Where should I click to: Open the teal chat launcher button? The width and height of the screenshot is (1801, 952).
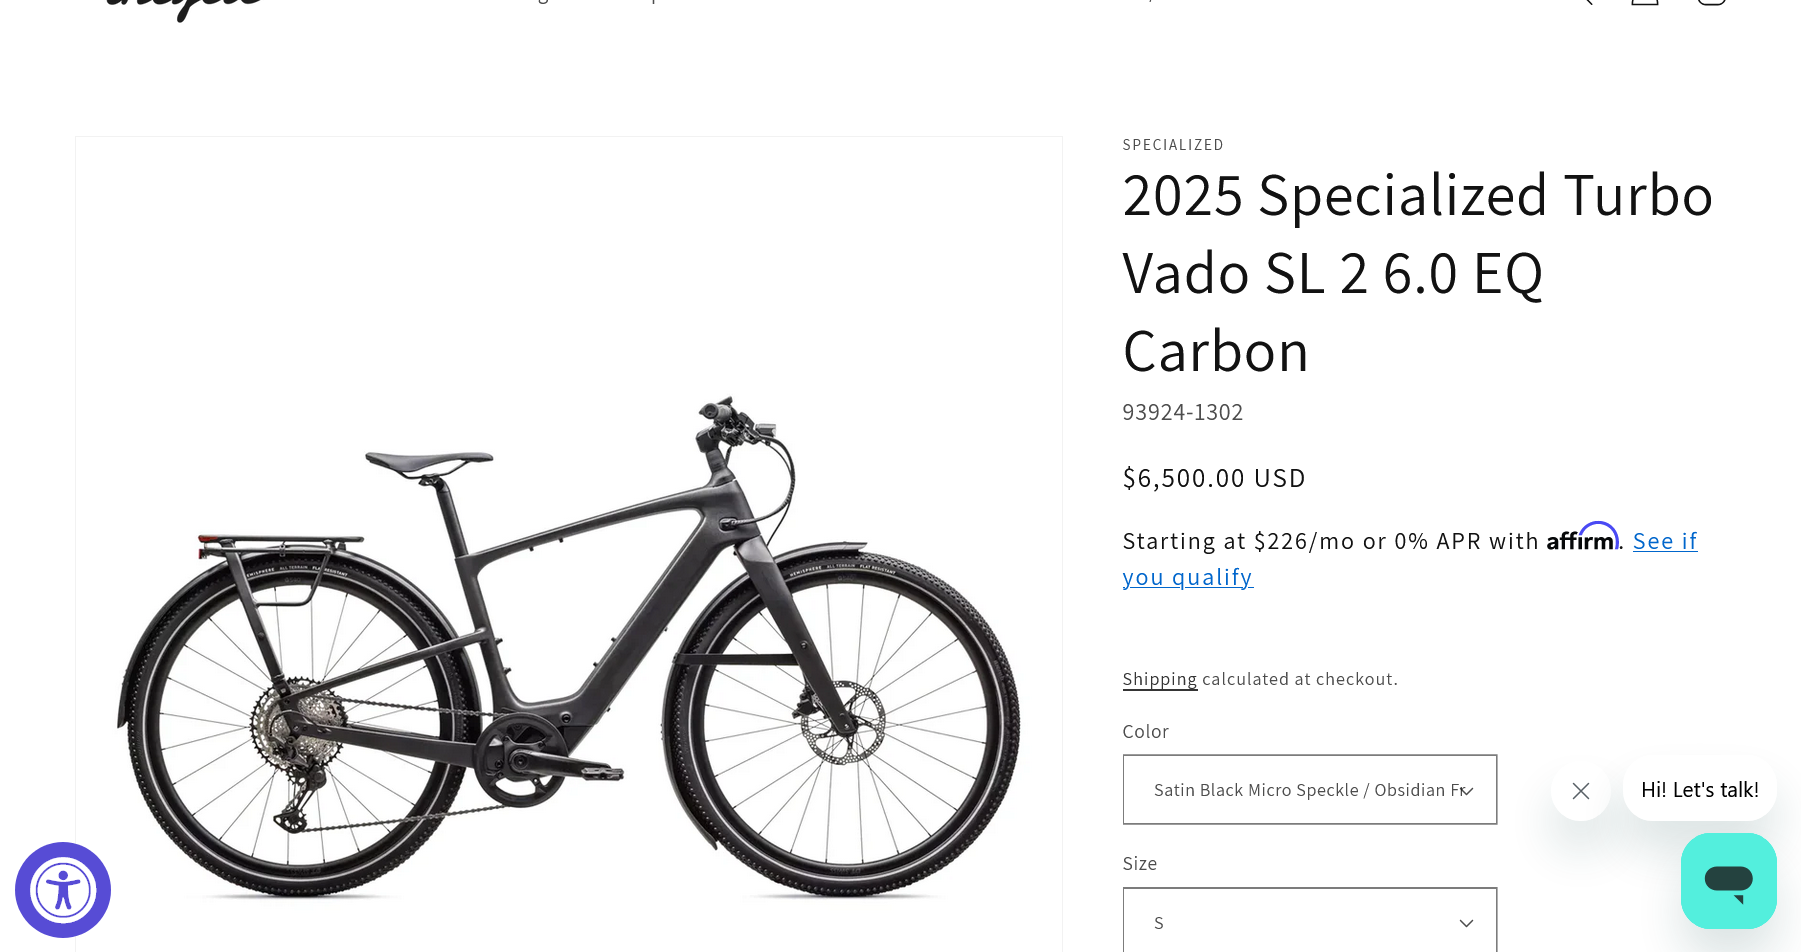(1728, 881)
